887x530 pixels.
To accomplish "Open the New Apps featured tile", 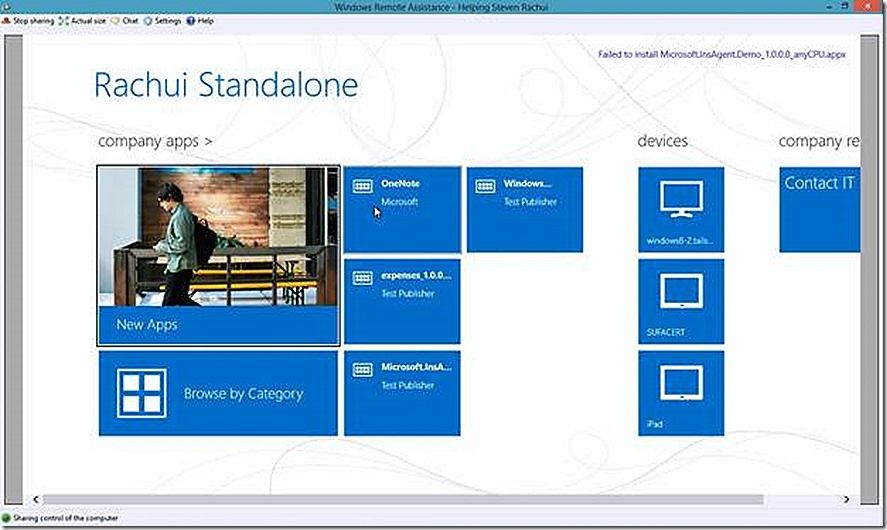I will [218, 256].
